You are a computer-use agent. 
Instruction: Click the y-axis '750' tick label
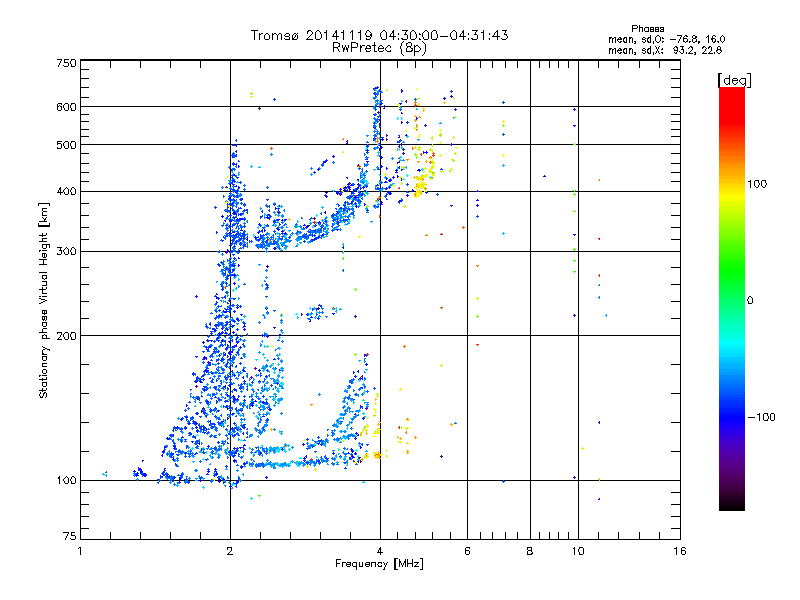66,63
